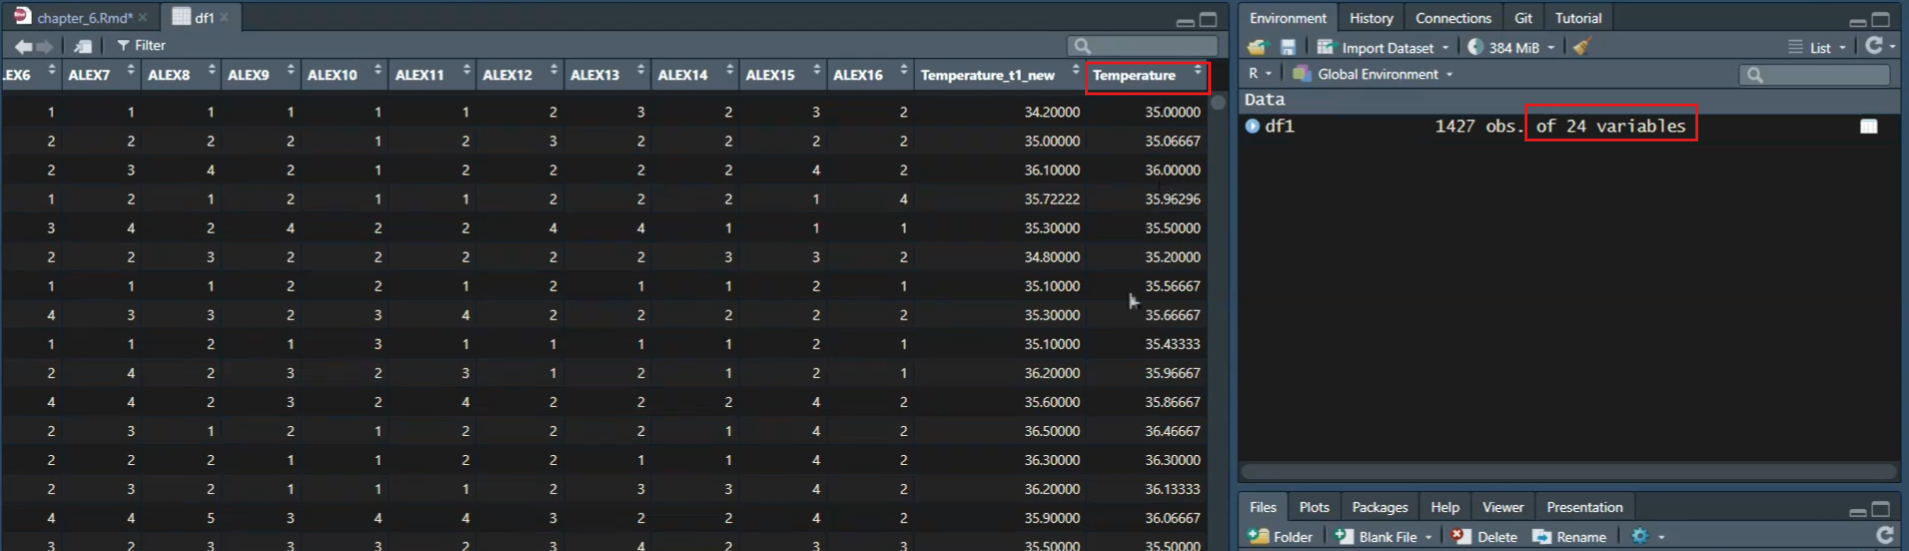Refresh the Environment pane
The image size is (1909, 551).
(1873, 46)
